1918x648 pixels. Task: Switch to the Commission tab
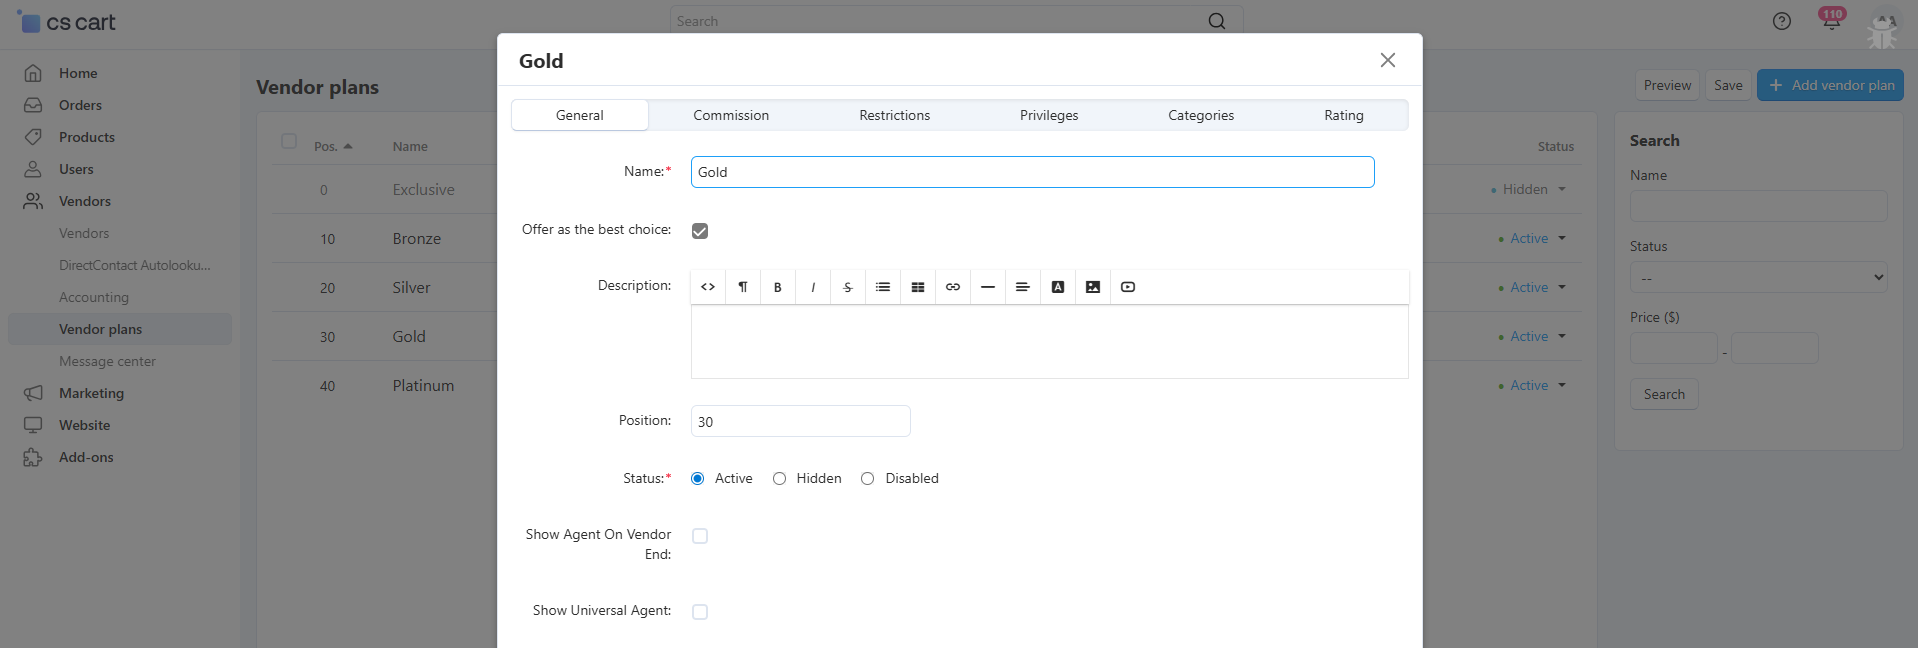(x=731, y=115)
